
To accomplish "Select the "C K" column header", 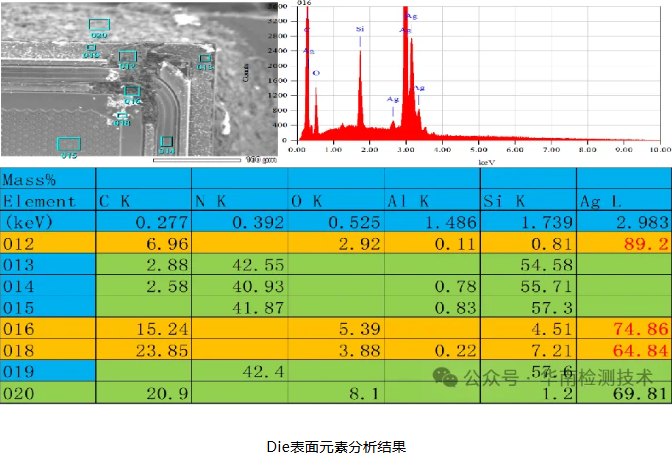I will tap(144, 200).
